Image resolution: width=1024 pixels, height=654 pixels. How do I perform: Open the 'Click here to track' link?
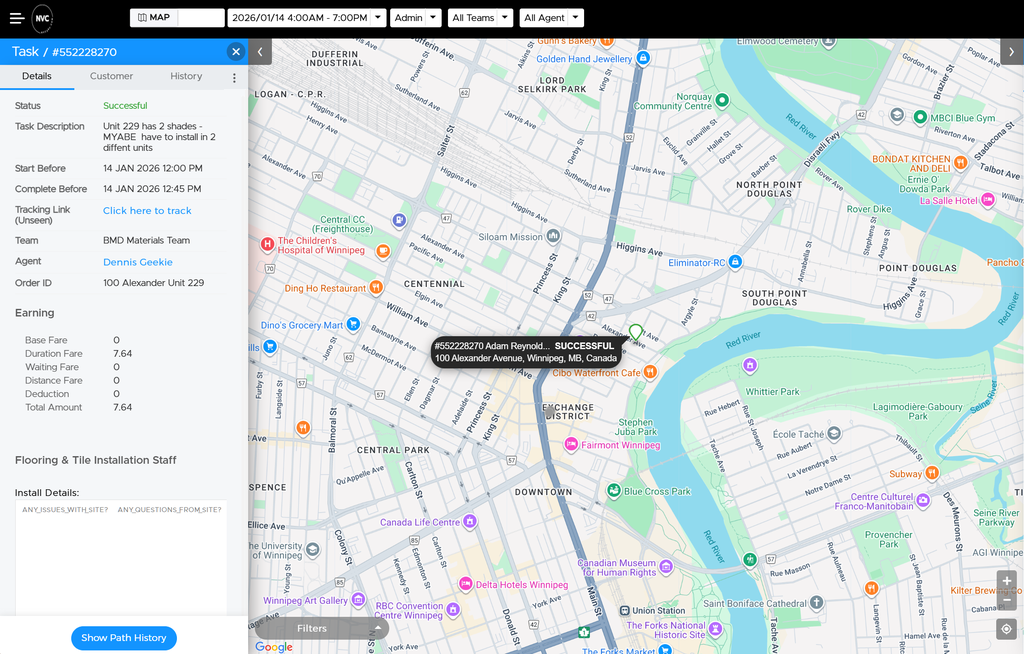click(147, 211)
